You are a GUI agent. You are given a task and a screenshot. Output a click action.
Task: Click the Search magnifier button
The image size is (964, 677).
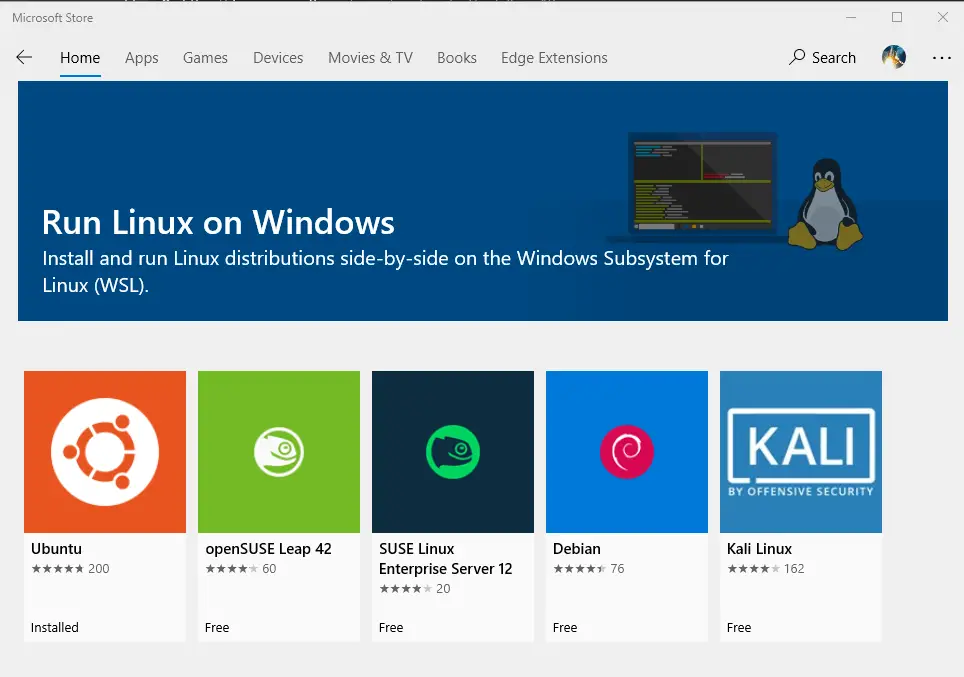tap(822, 57)
